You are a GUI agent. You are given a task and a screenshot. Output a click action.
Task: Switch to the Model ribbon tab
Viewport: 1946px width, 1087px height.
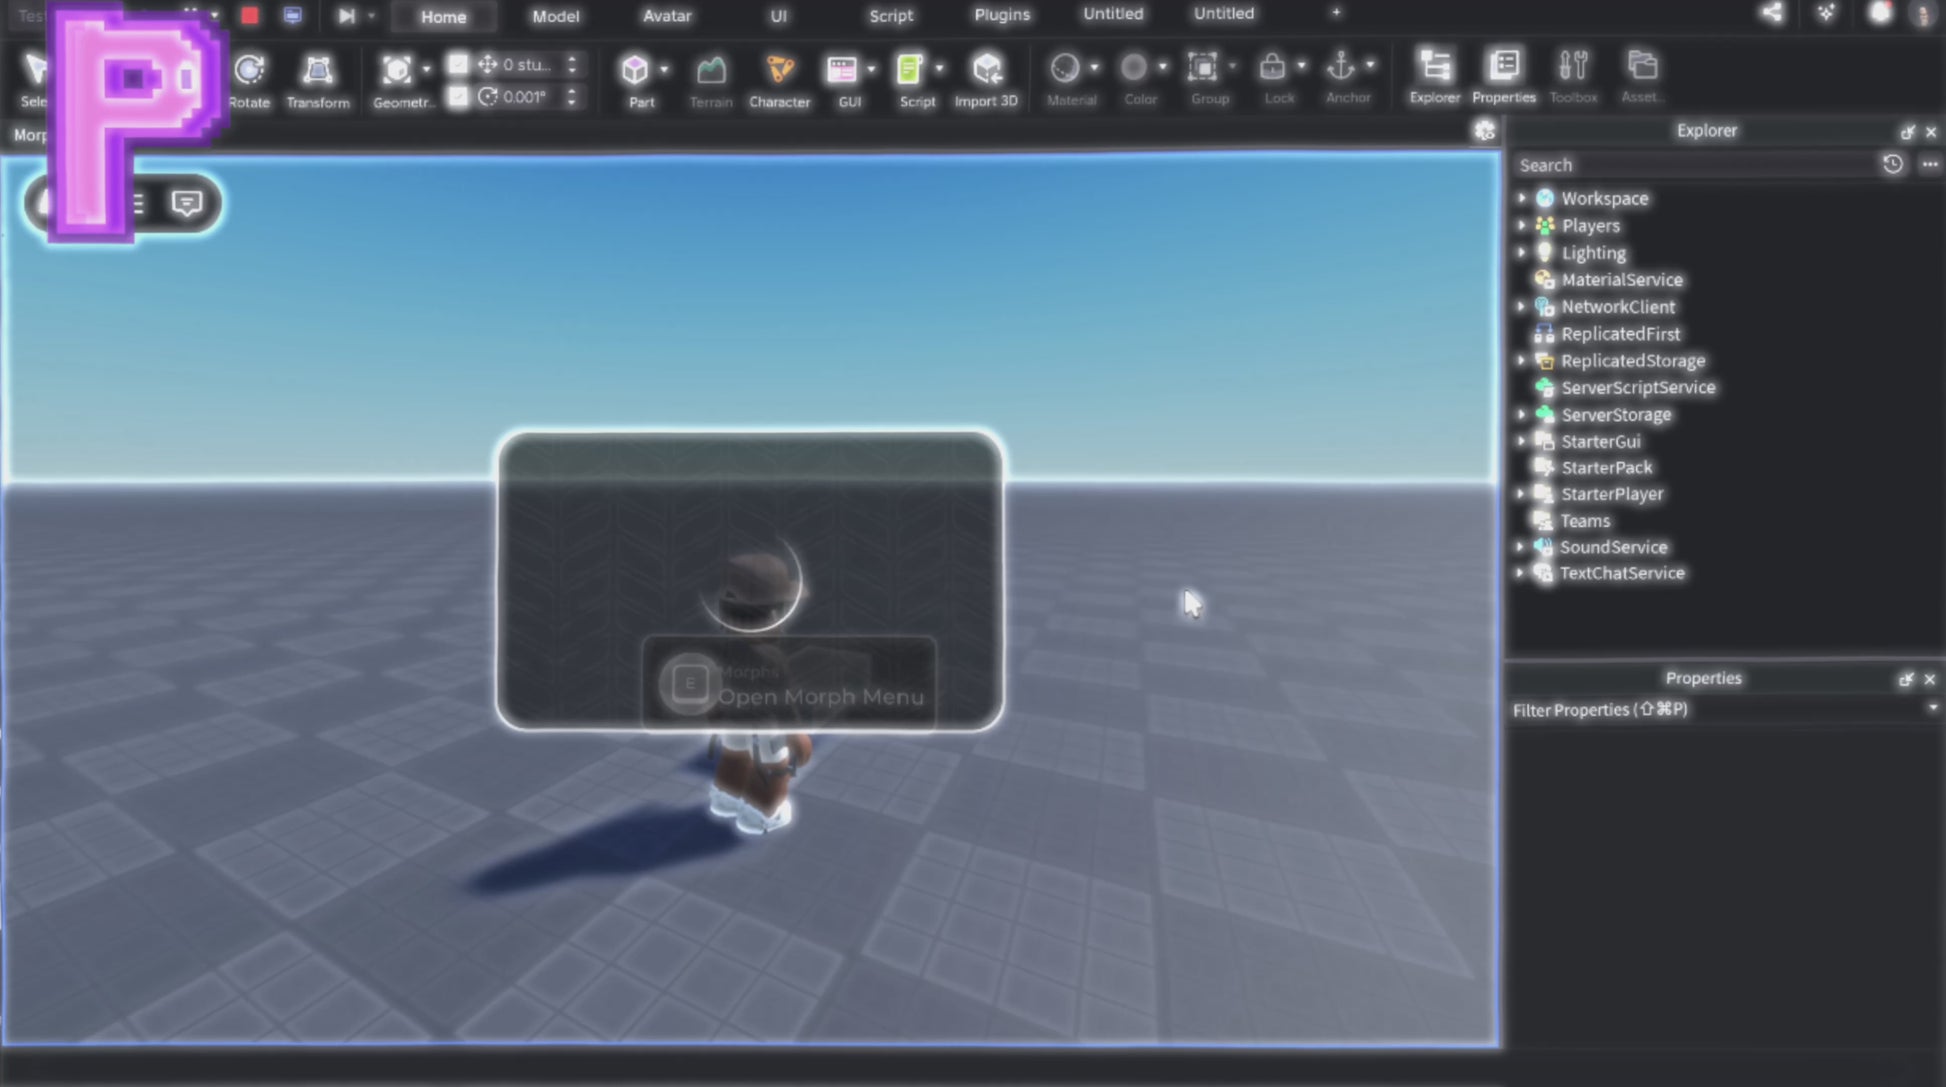555,16
